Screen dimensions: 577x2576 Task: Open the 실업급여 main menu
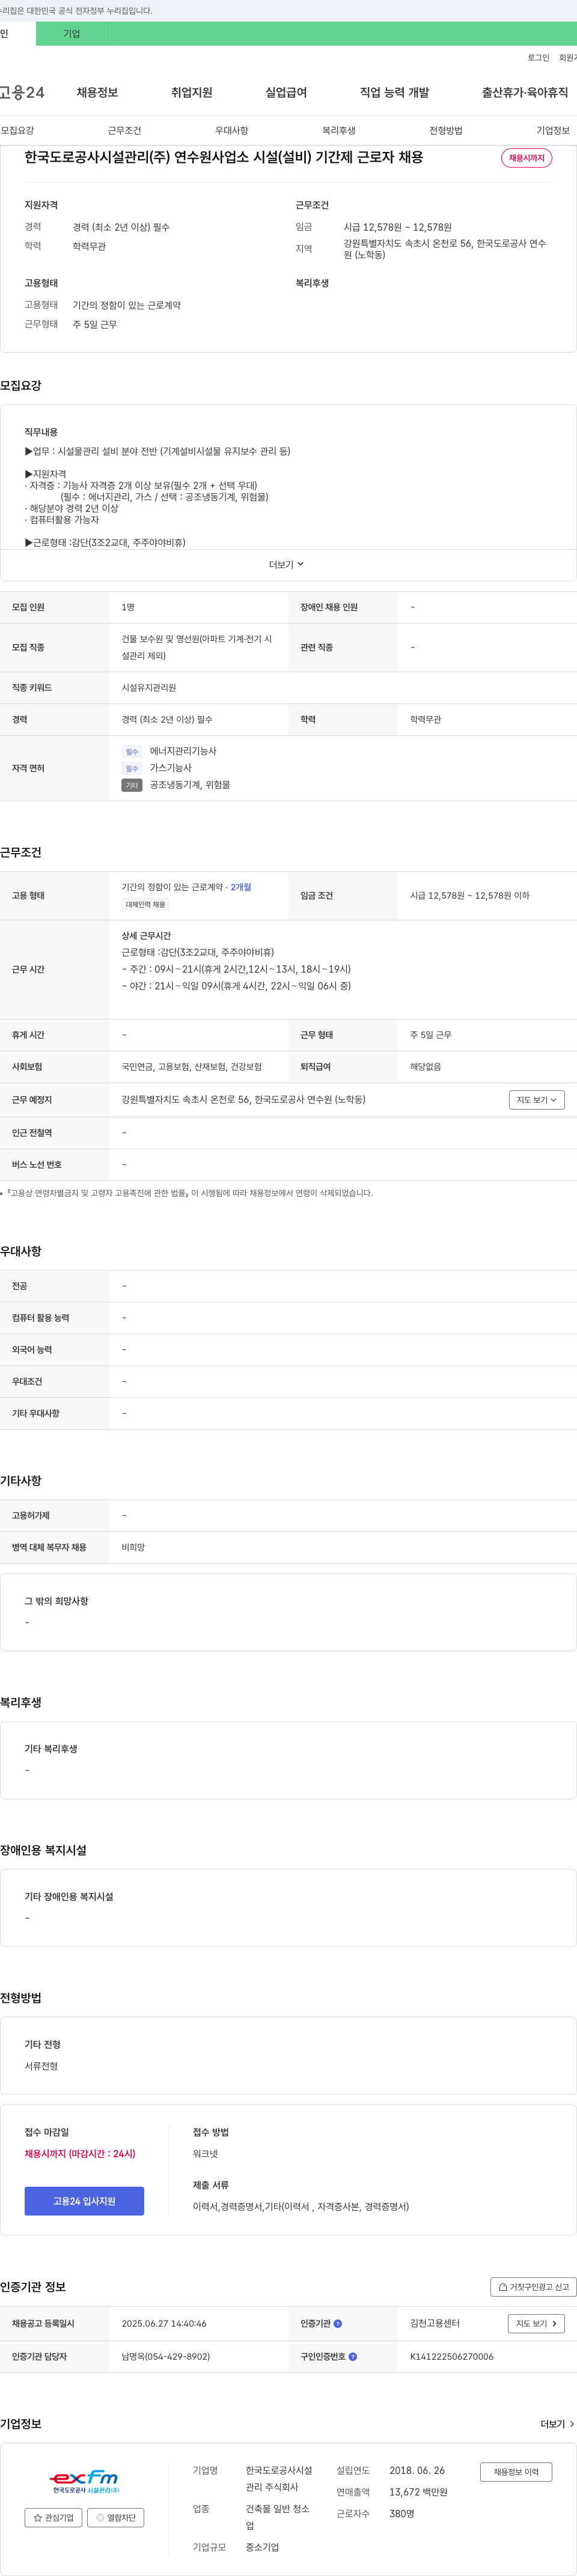pos(286,92)
